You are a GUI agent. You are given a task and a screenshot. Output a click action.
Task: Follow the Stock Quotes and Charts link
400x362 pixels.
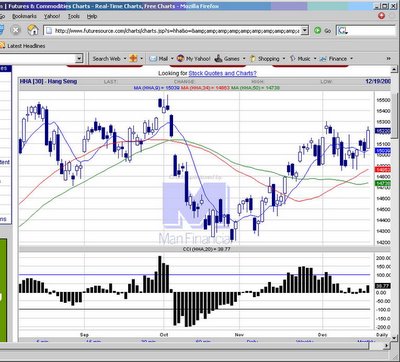coord(222,73)
